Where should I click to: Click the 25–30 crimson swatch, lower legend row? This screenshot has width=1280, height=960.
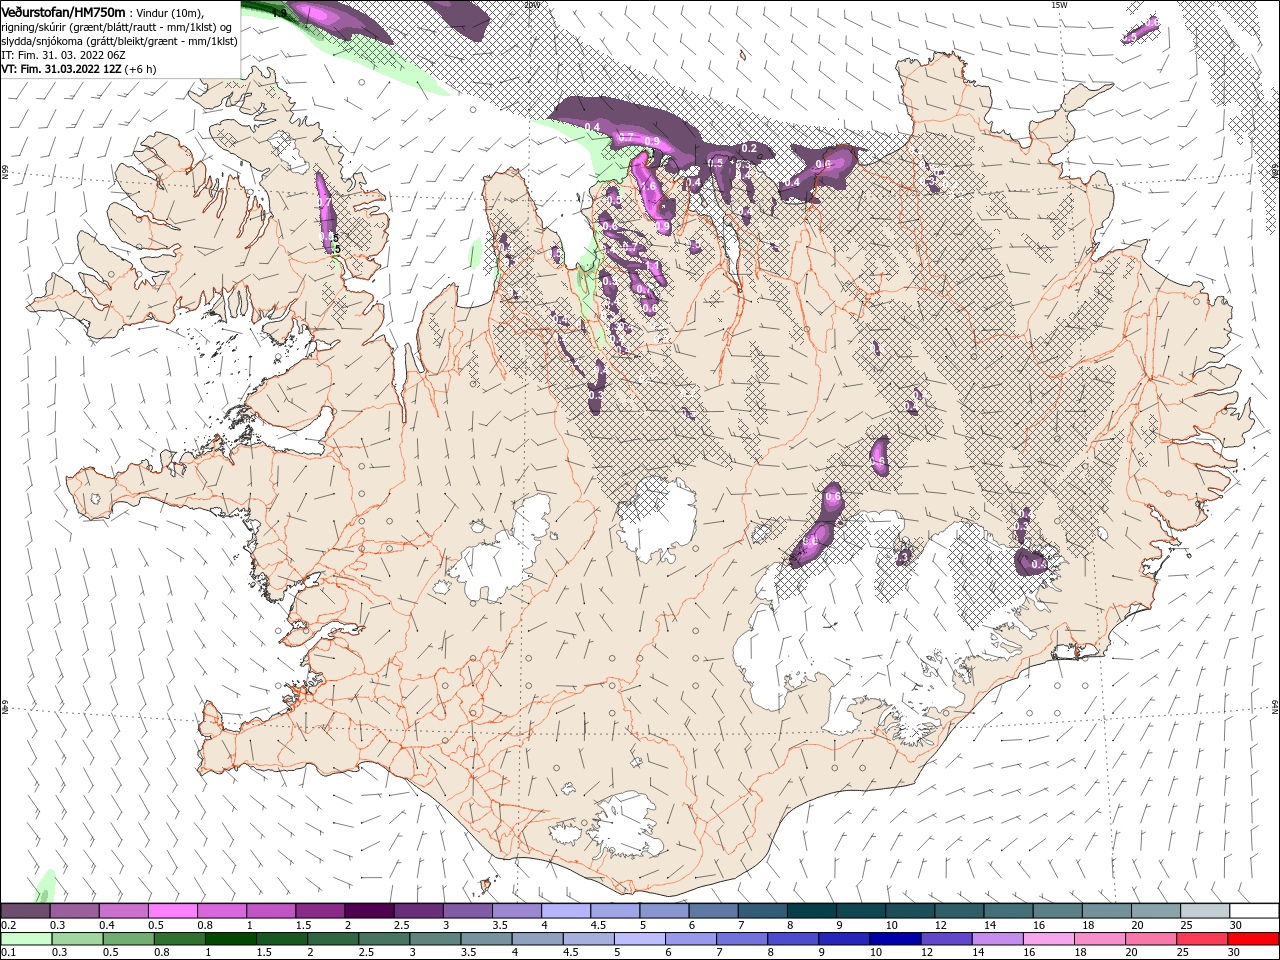tap(1201, 939)
